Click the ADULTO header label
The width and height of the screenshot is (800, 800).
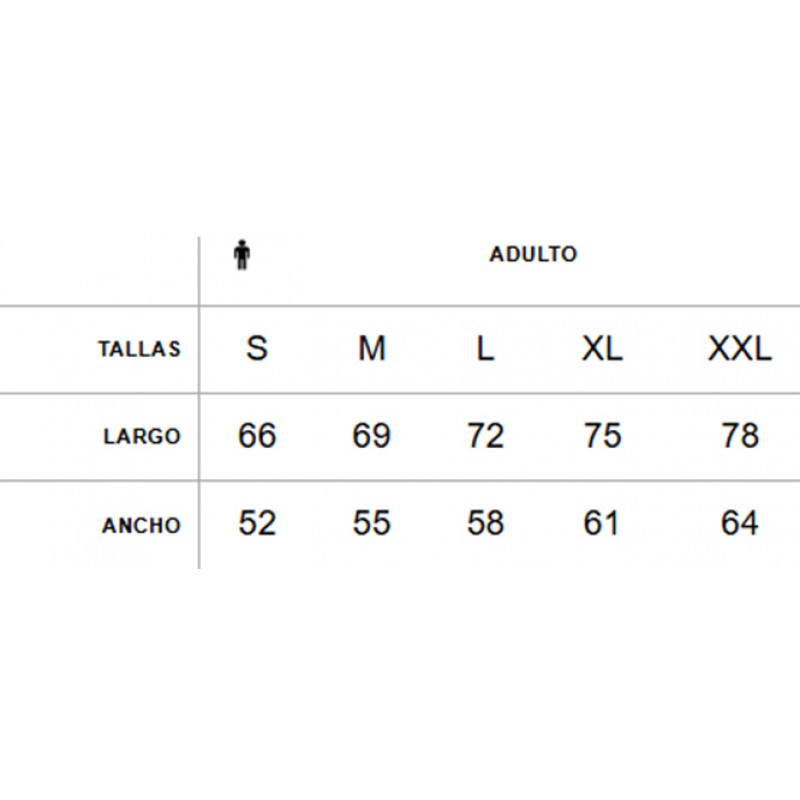click(x=533, y=254)
